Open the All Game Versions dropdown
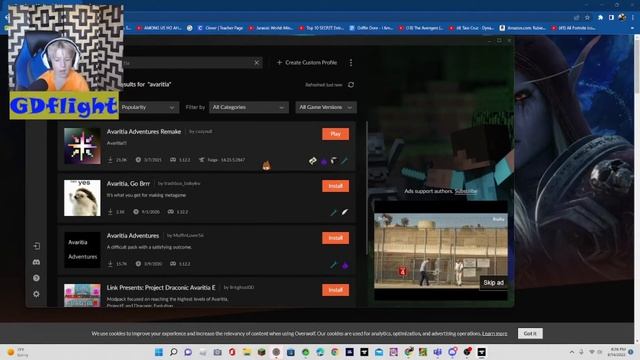This screenshot has width=640, height=360. (x=326, y=107)
